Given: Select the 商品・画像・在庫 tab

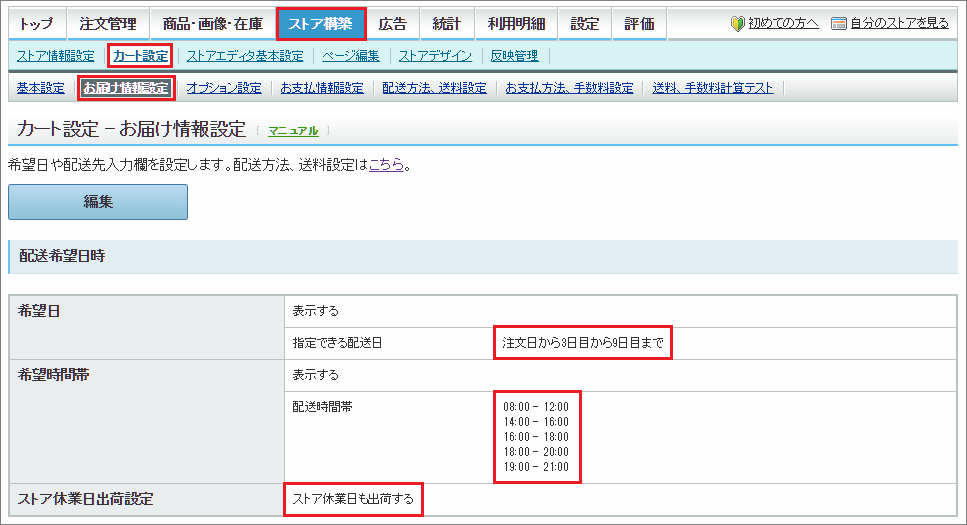Looking at the screenshot, I should [x=213, y=24].
